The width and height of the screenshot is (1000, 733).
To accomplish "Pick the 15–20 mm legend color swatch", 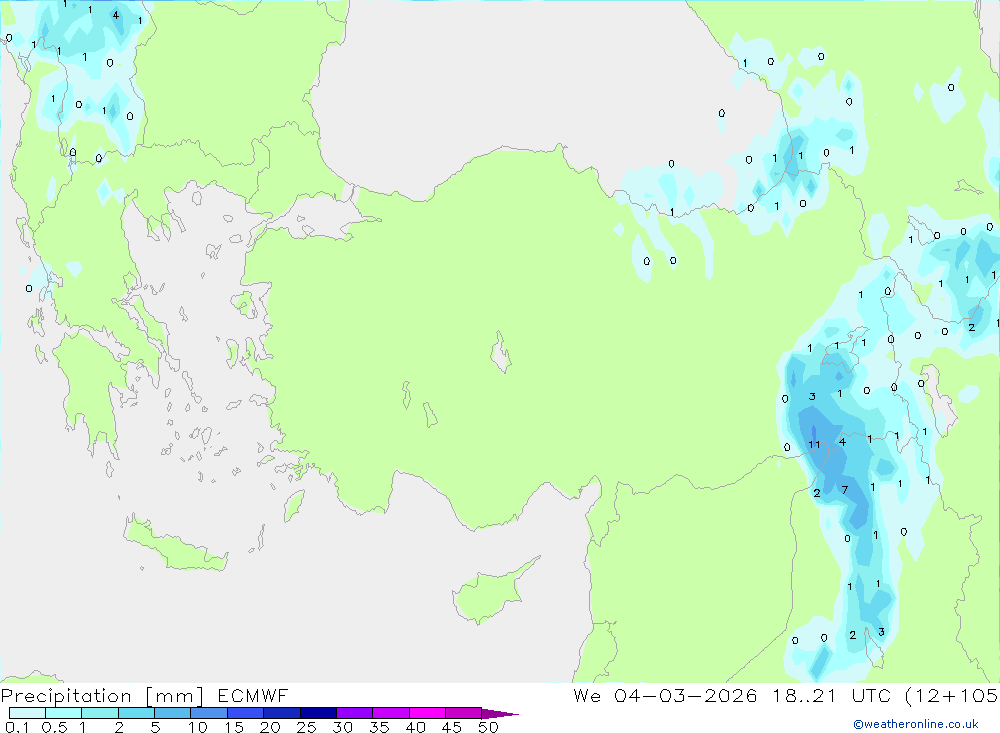I will 246,713.
